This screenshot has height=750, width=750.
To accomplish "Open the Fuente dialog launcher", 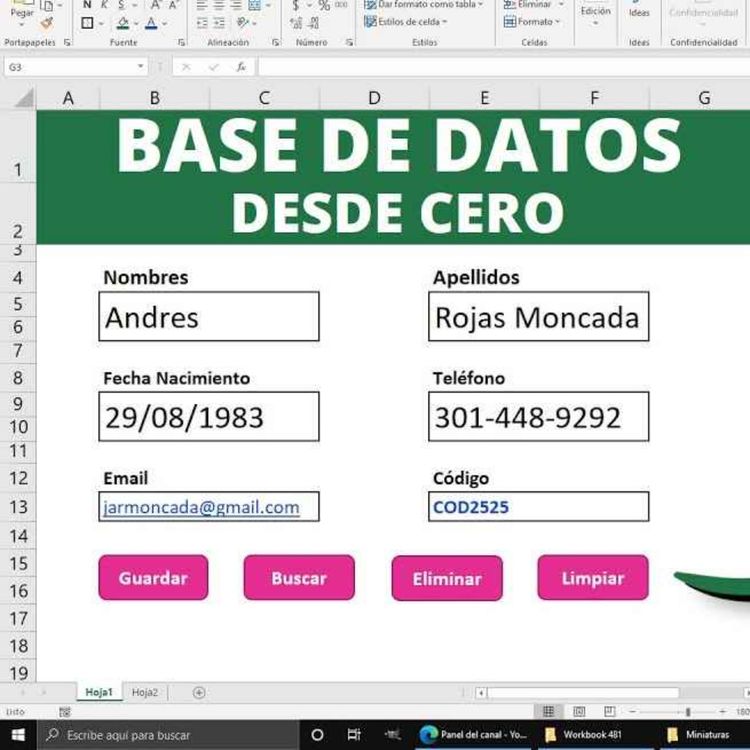I will pos(181,43).
